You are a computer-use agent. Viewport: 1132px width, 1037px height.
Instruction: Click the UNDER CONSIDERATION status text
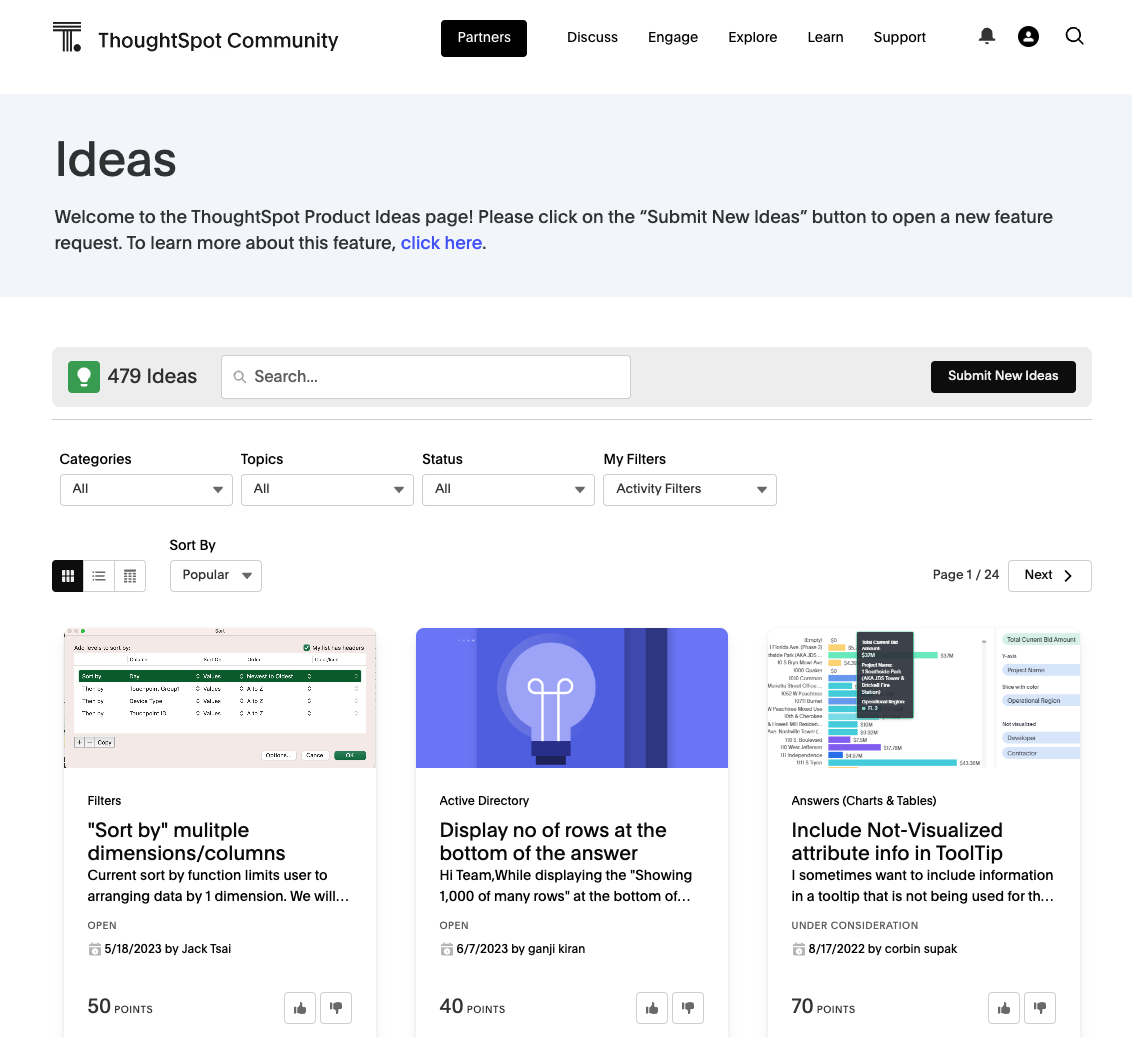[855, 926]
